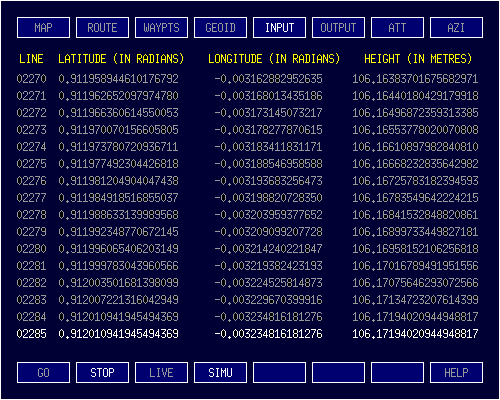Hit the STOP button
The image size is (500, 400).
click(102, 372)
